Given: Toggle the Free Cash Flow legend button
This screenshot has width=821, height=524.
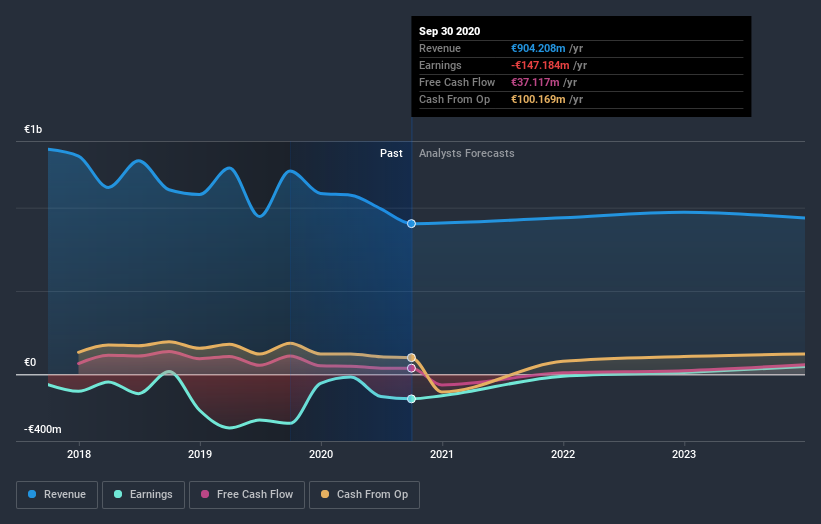Looking at the screenshot, I should pyautogui.click(x=247, y=495).
